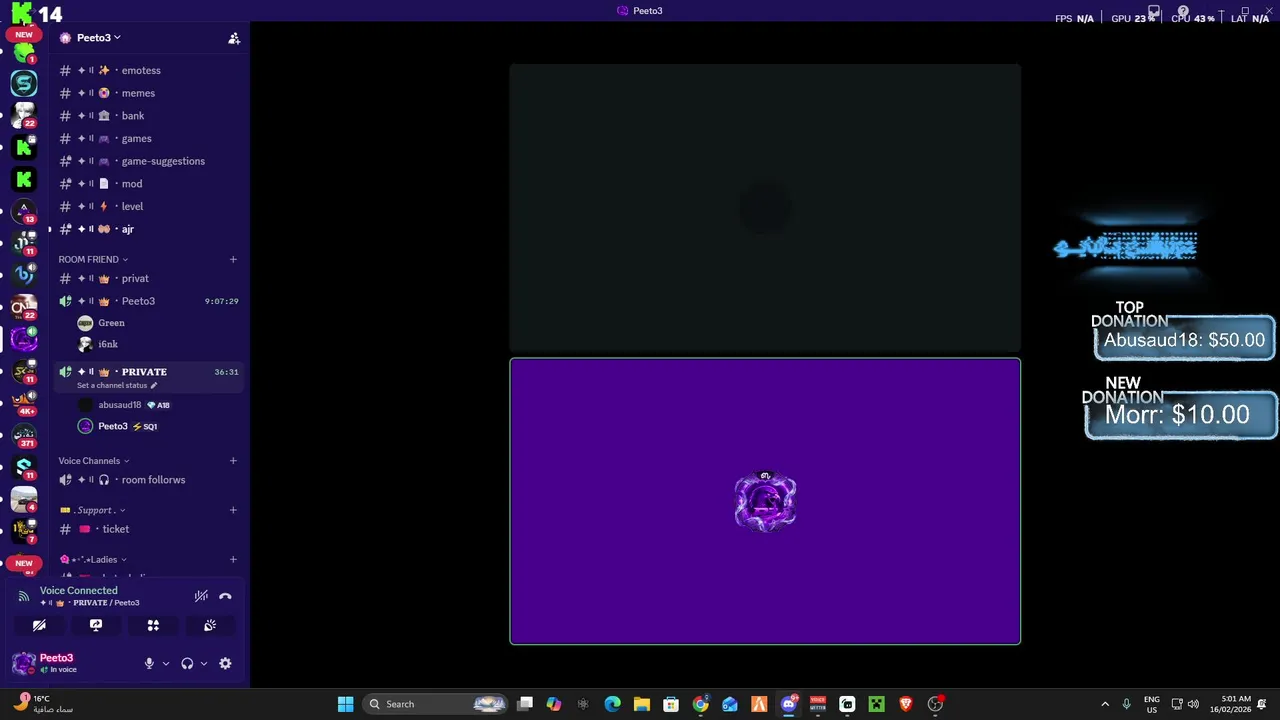Open the top NEW badge server icon
The height and width of the screenshot is (720, 1280).
click(x=24, y=50)
